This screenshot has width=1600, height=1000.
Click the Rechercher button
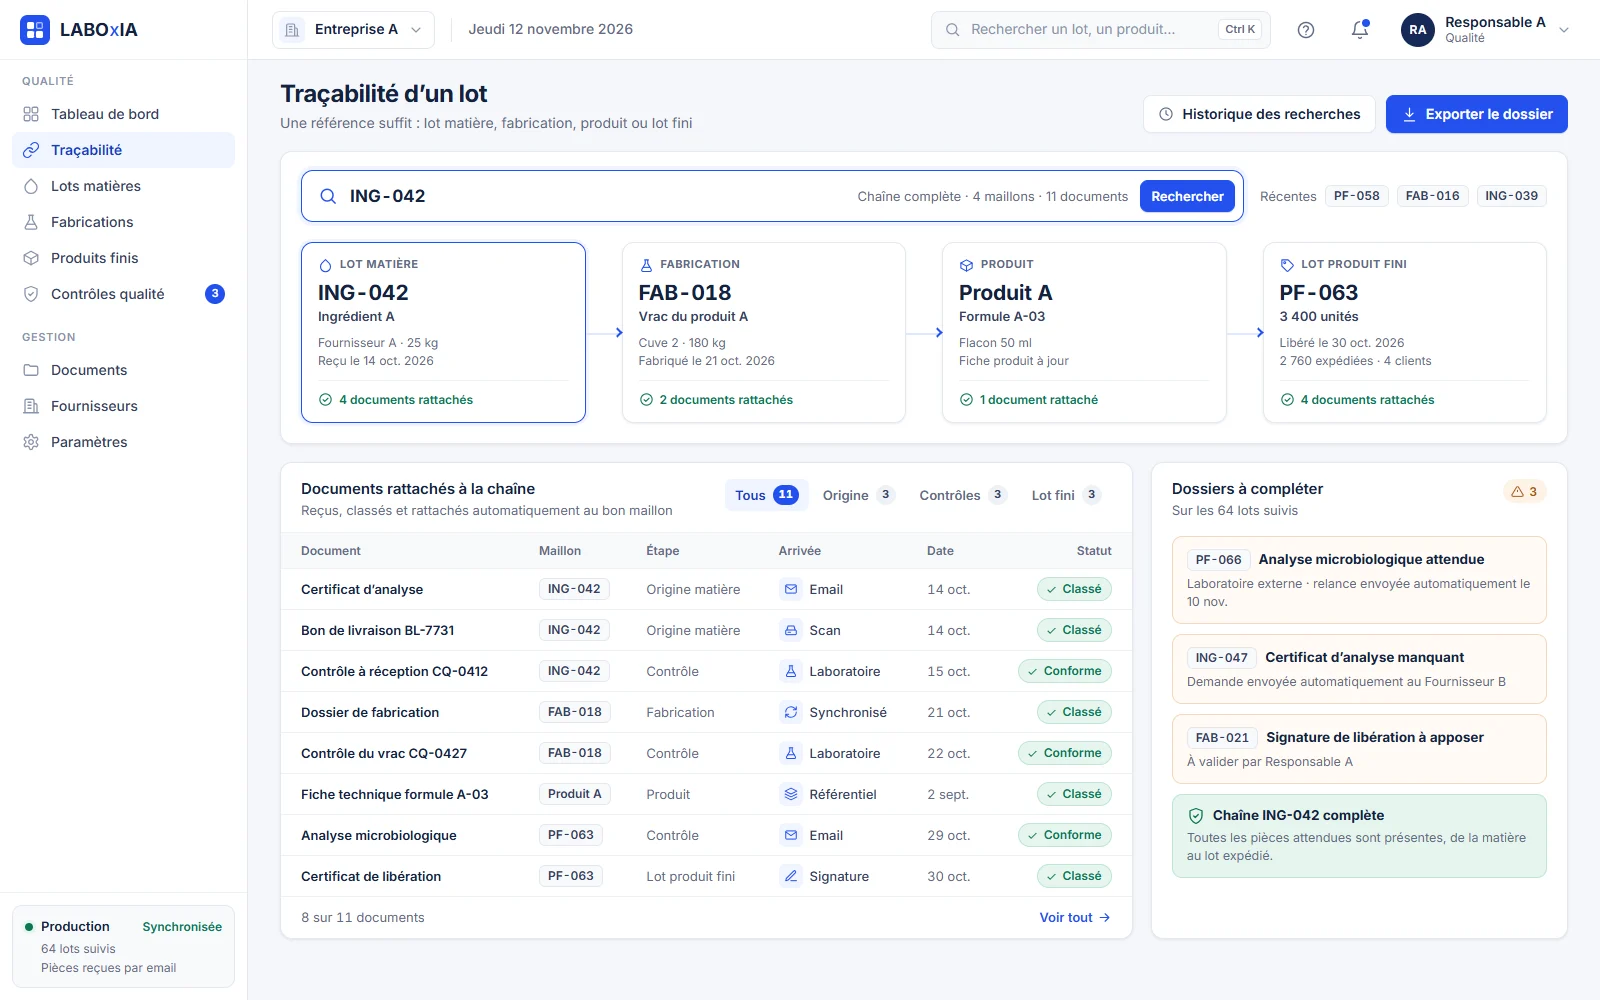coord(1187,196)
